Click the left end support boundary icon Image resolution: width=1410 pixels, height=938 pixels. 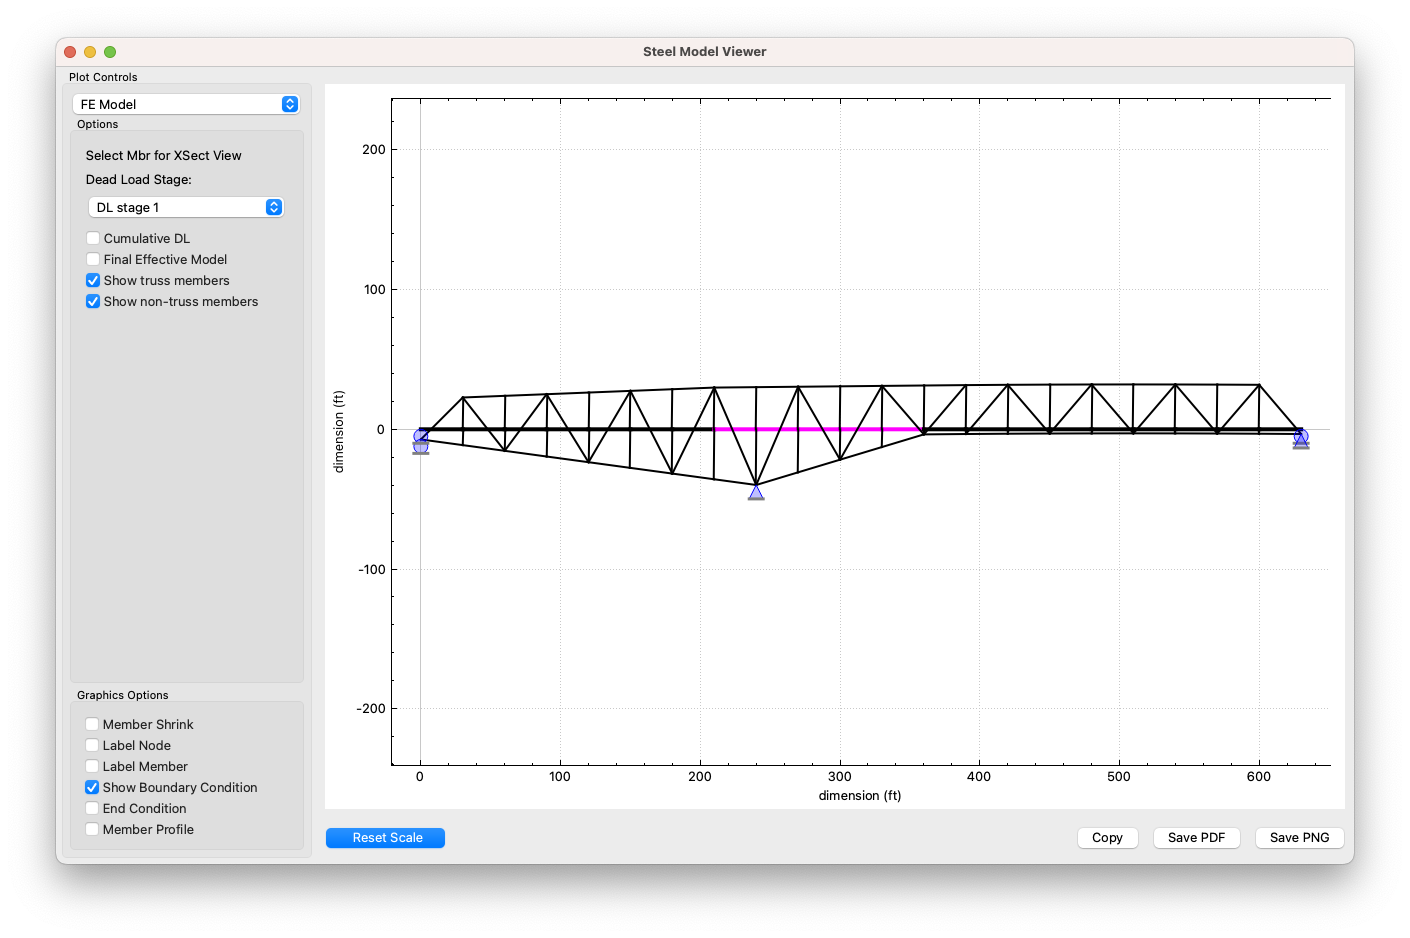pos(421,440)
